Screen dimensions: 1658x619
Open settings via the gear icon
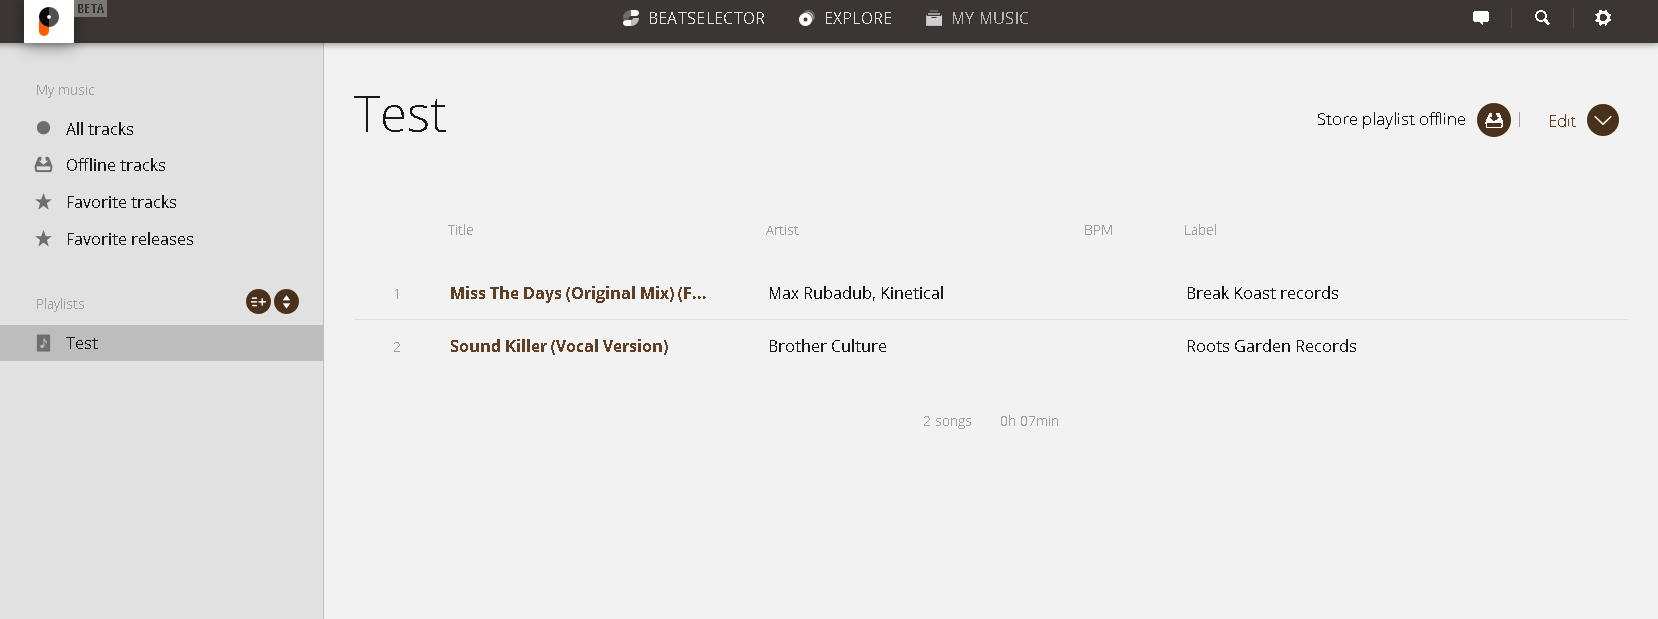1603,18
